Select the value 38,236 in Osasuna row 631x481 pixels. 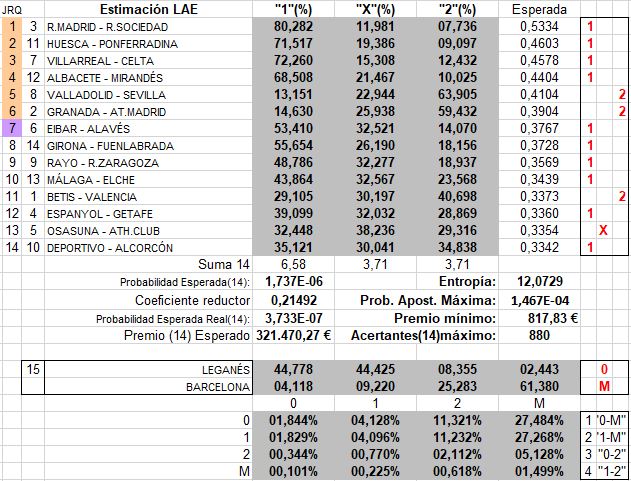pyautogui.click(x=375, y=230)
